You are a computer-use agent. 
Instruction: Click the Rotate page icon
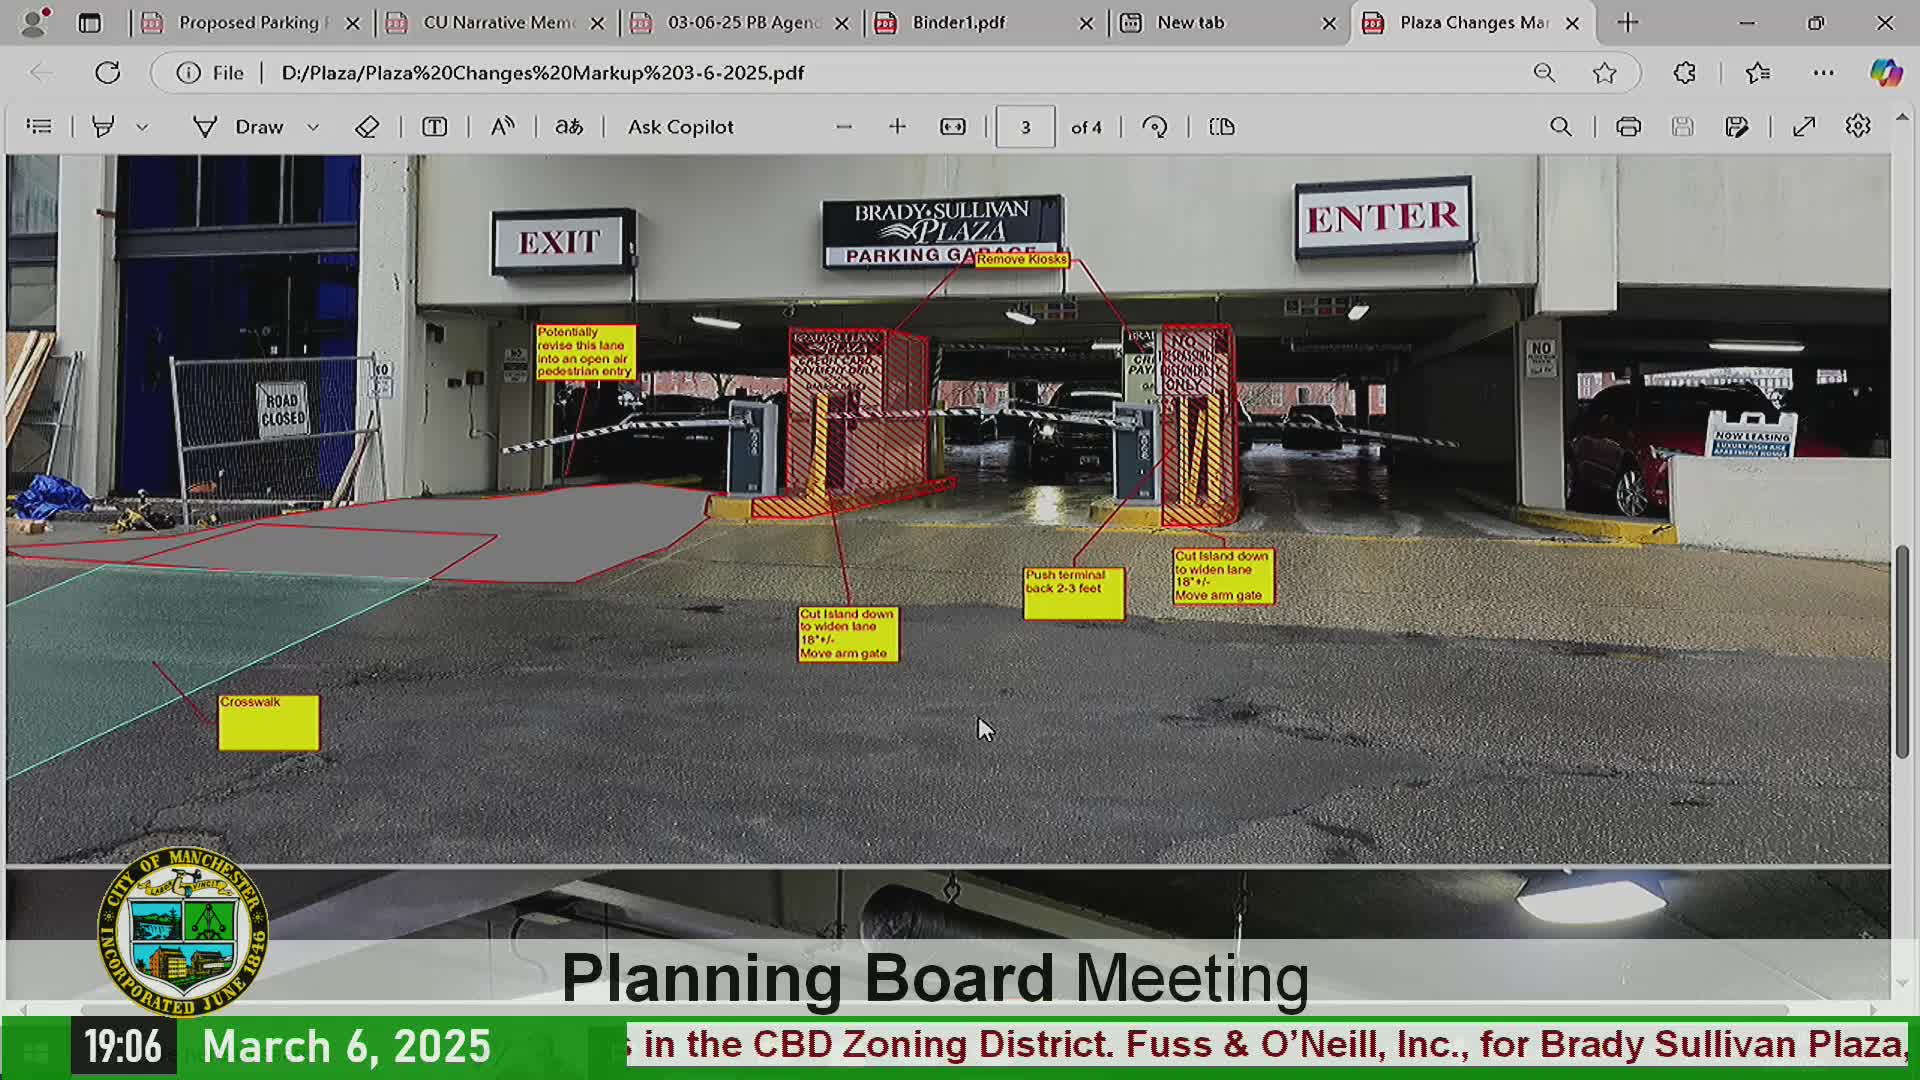pyautogui.click(x=1155, y=127)
